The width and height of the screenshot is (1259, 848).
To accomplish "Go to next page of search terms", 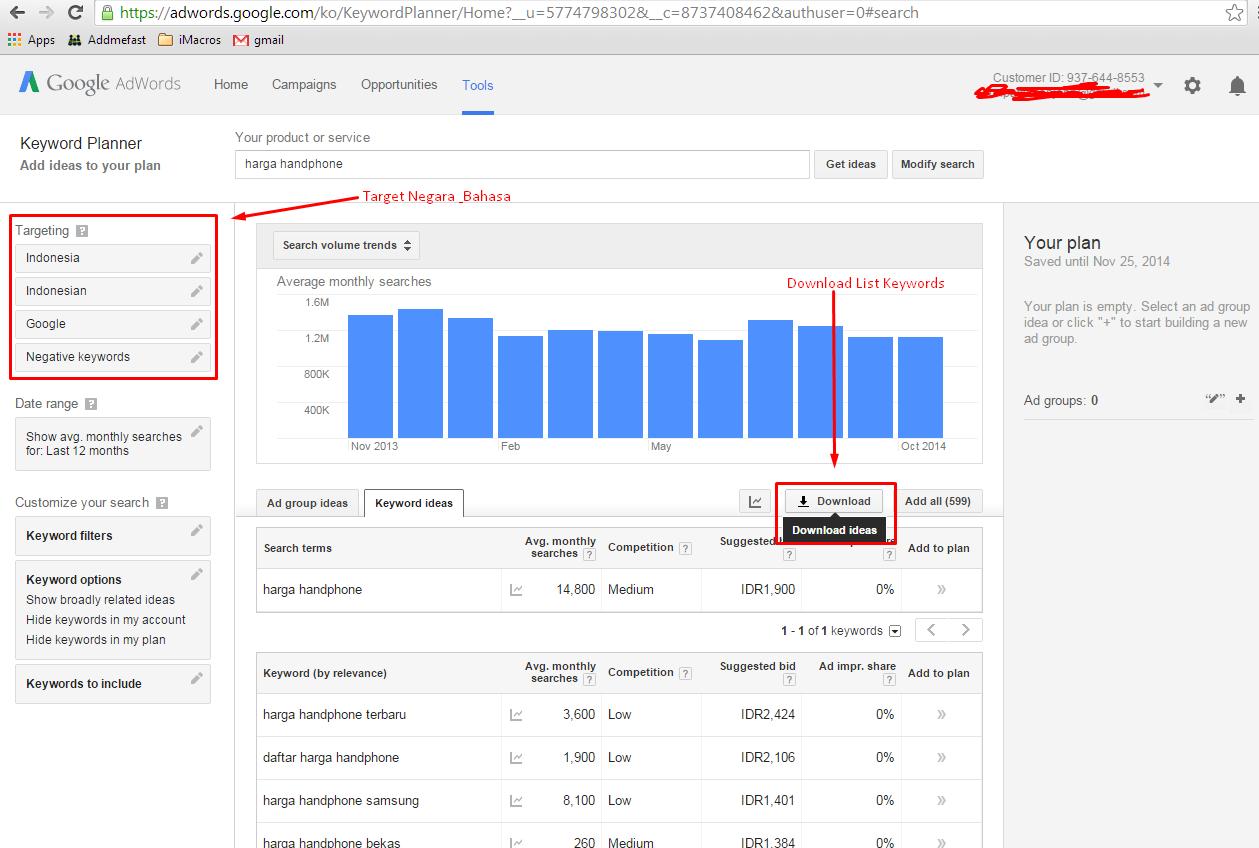I will tap(965, 630).
